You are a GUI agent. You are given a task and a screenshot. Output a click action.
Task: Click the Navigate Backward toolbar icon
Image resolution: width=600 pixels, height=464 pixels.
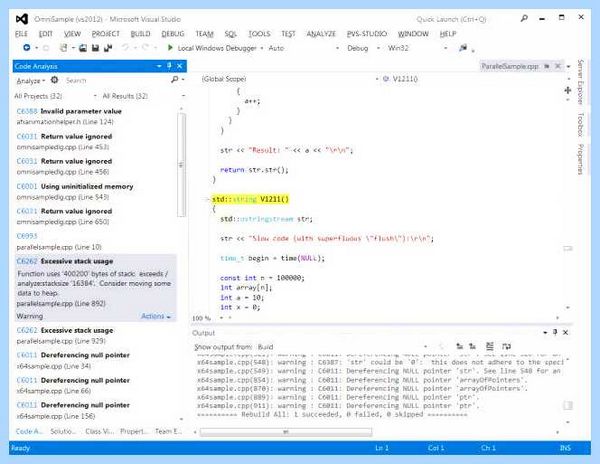pos(26,48)
